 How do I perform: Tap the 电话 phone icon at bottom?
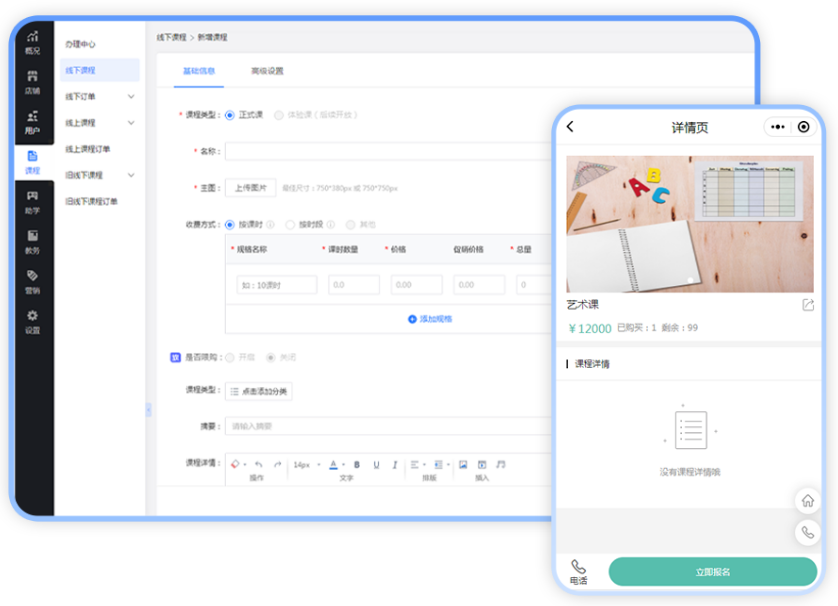coord(578,572)
